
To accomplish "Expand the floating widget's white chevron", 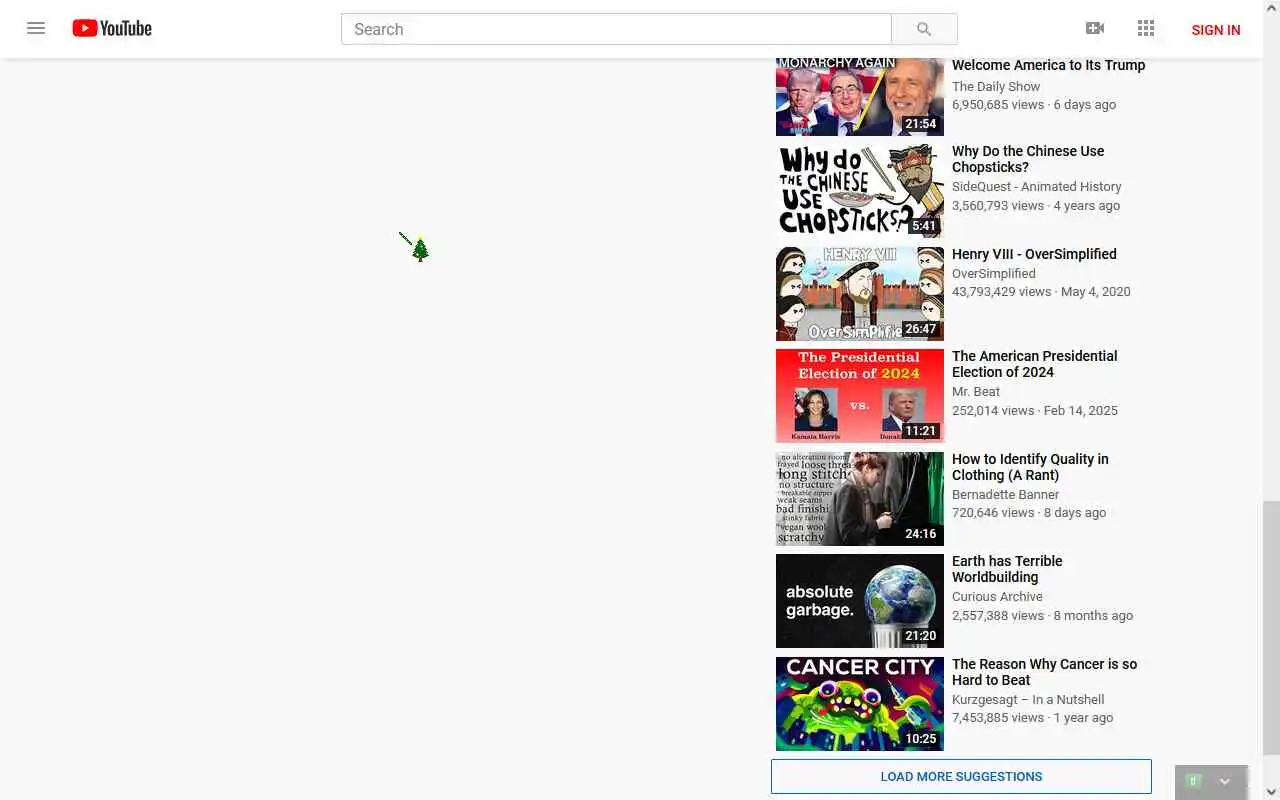I will click(1224, 782).
